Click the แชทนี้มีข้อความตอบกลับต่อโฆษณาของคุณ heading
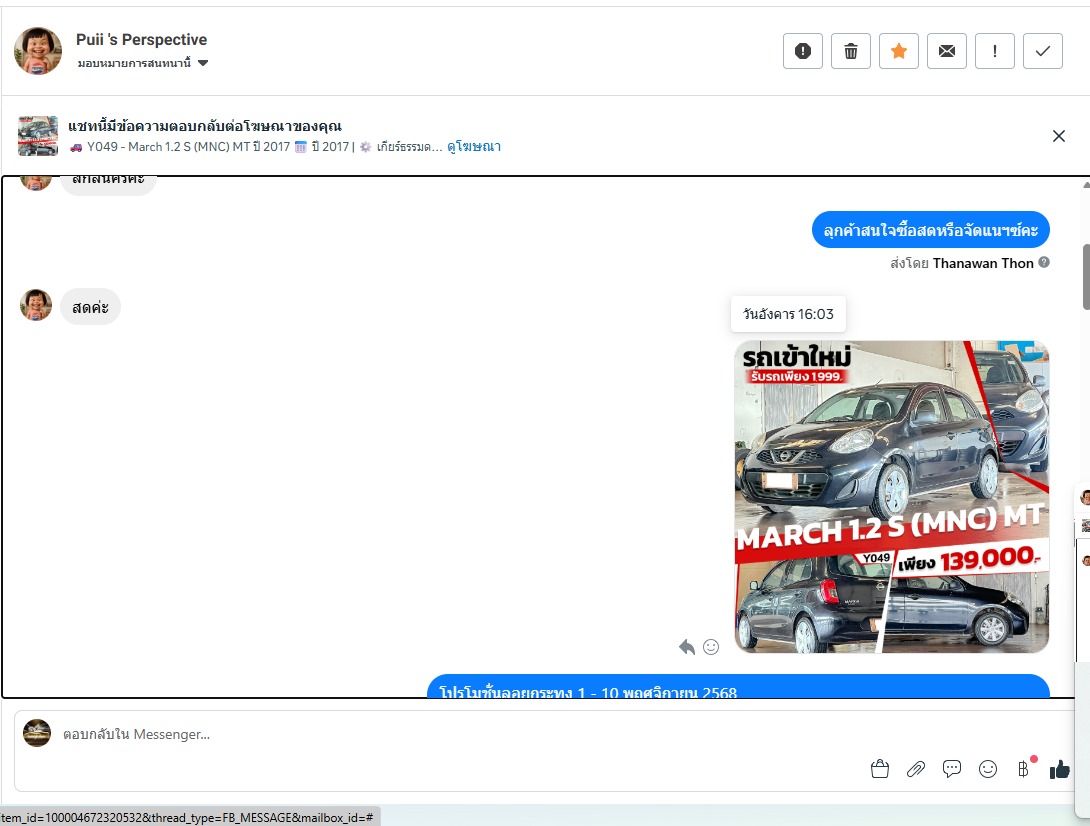This screenshot has width=1090, height=826. pos(205,127)
